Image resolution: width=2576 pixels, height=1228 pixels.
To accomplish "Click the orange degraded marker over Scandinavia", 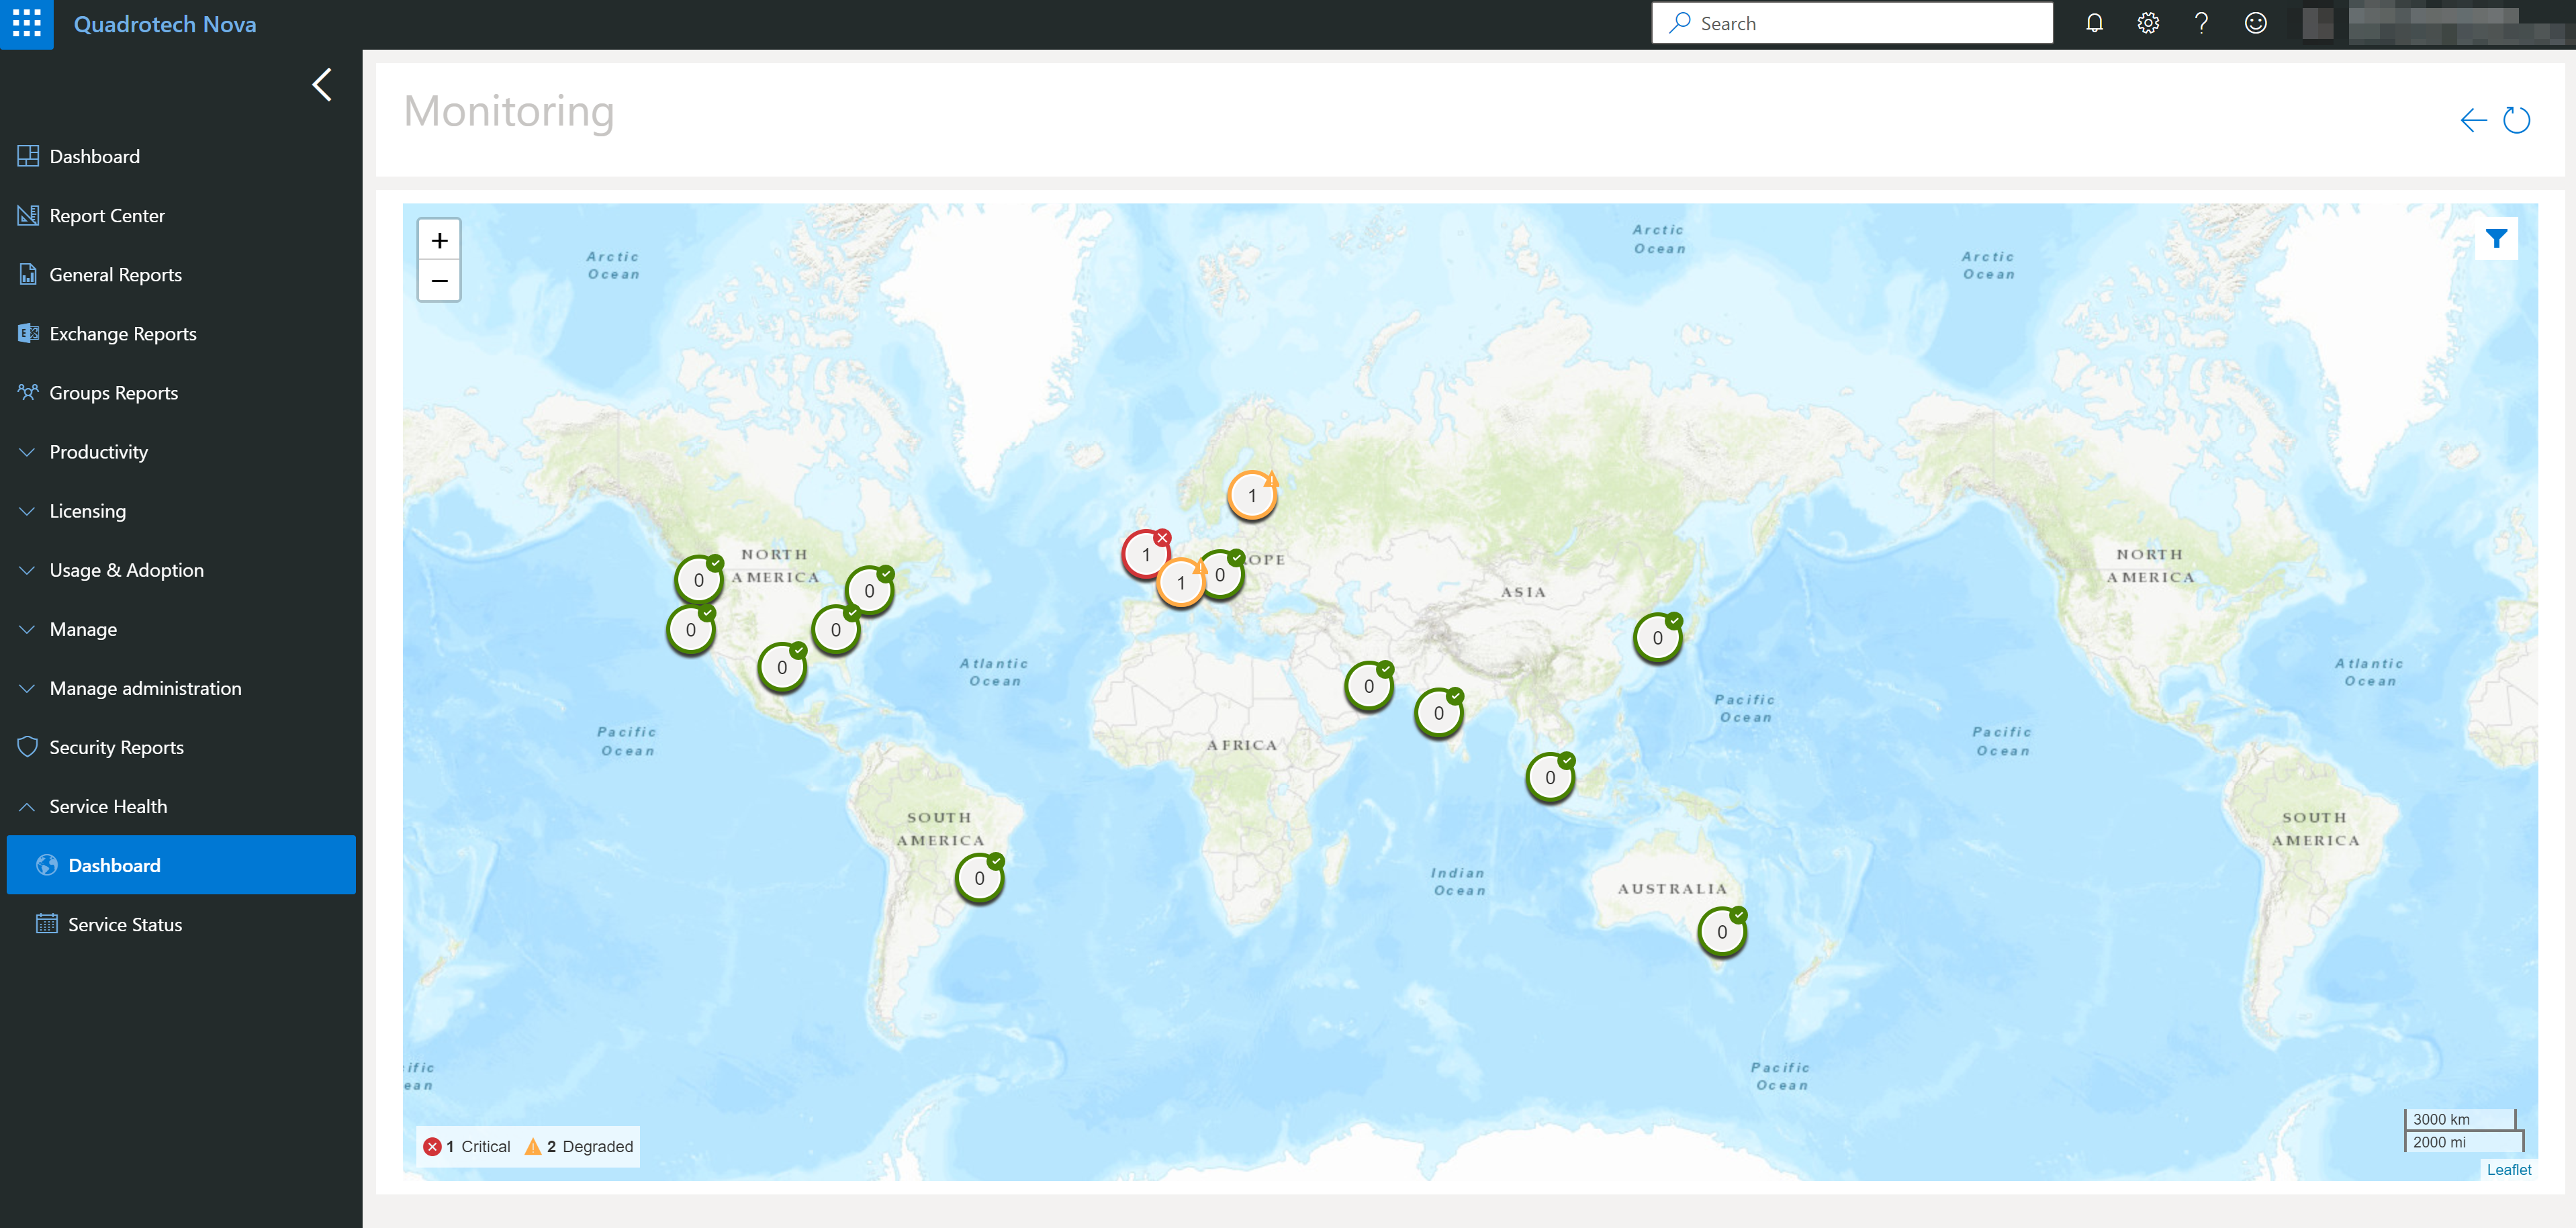I will point(1253,495).
